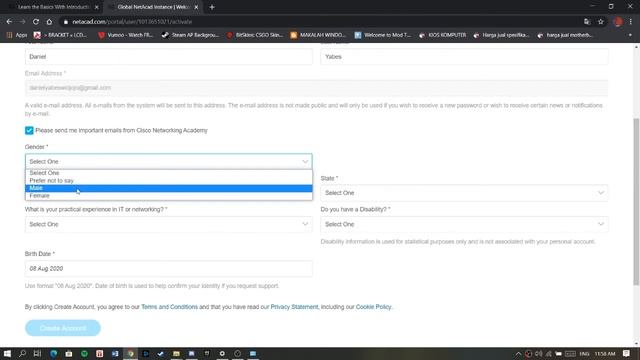Reload the NetAcad page
This screenshot has height=360, width=640.
click(x=36, y=22)
